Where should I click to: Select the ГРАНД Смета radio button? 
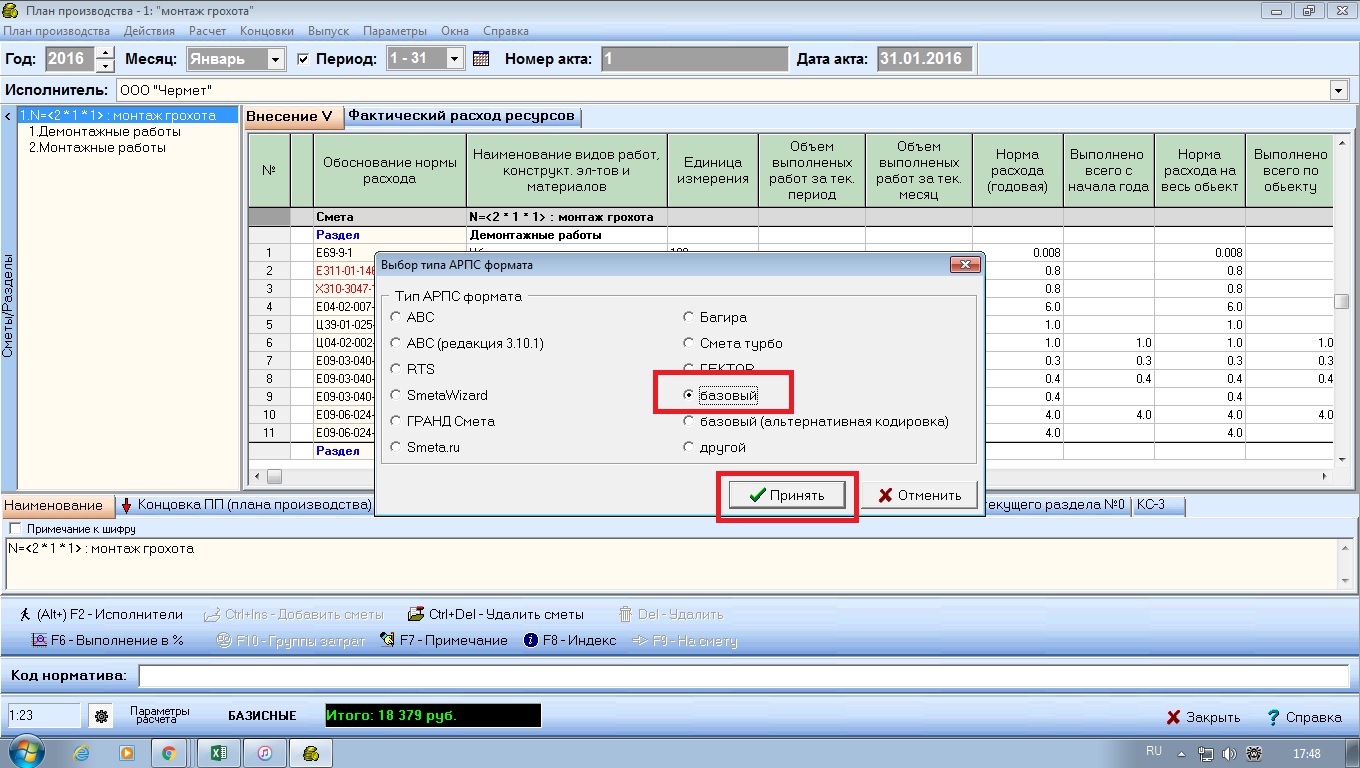[x=397, y=422]
